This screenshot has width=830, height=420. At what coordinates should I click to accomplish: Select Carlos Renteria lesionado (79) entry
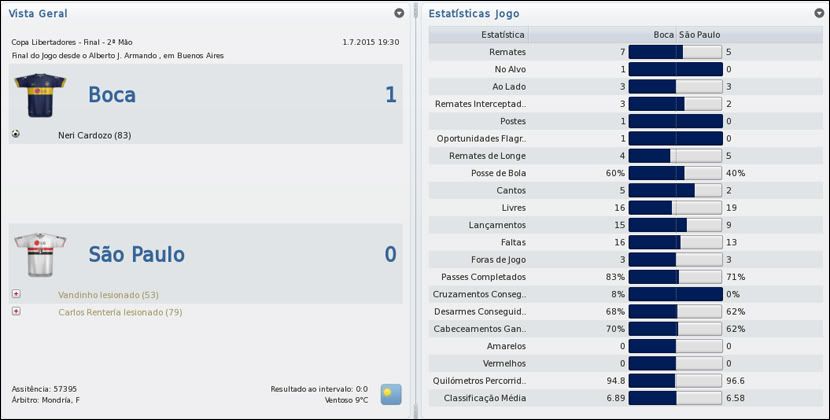click(120, 312)
